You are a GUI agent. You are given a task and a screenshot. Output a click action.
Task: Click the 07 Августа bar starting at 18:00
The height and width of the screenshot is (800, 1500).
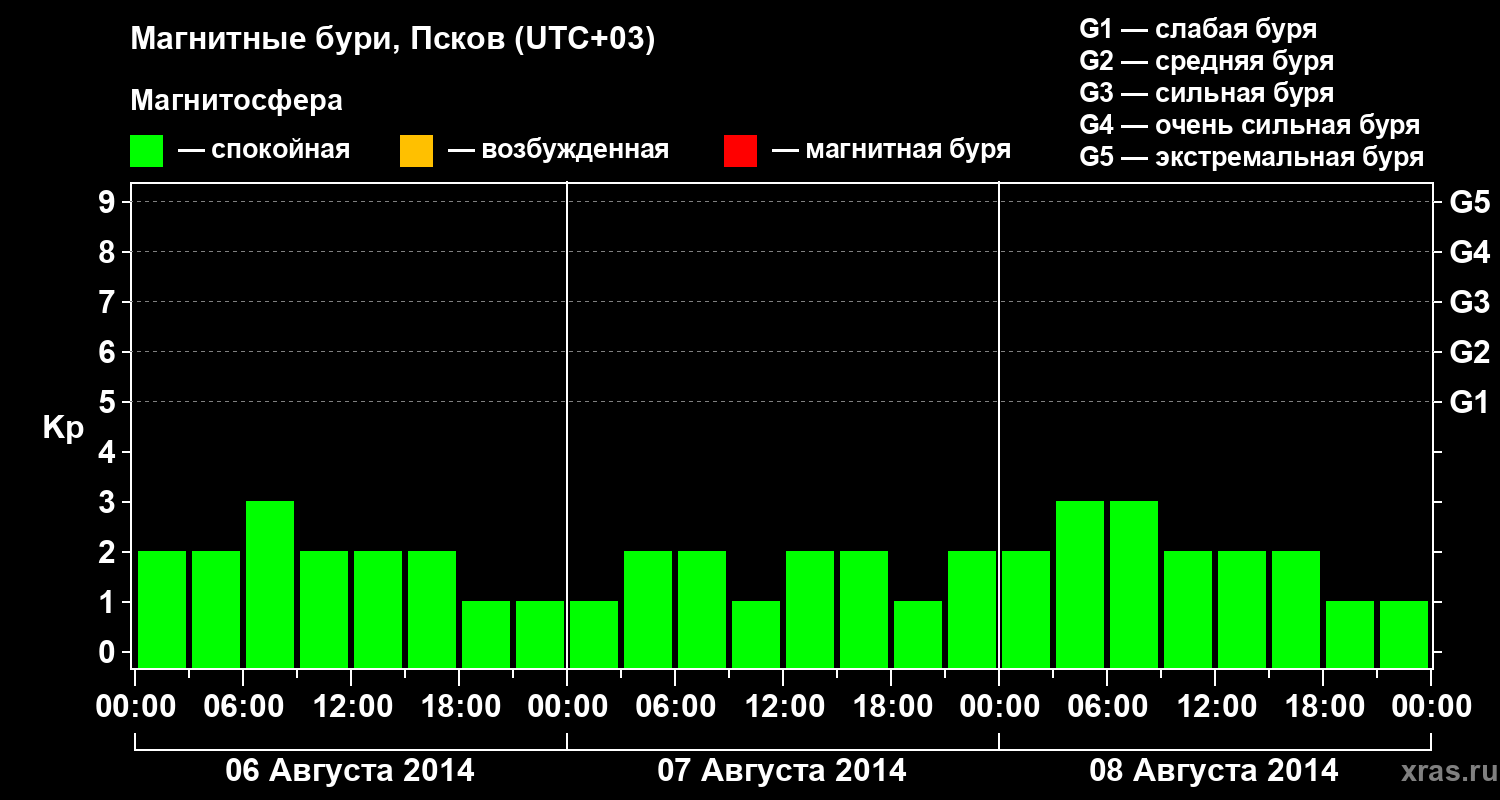pos(918,634)
